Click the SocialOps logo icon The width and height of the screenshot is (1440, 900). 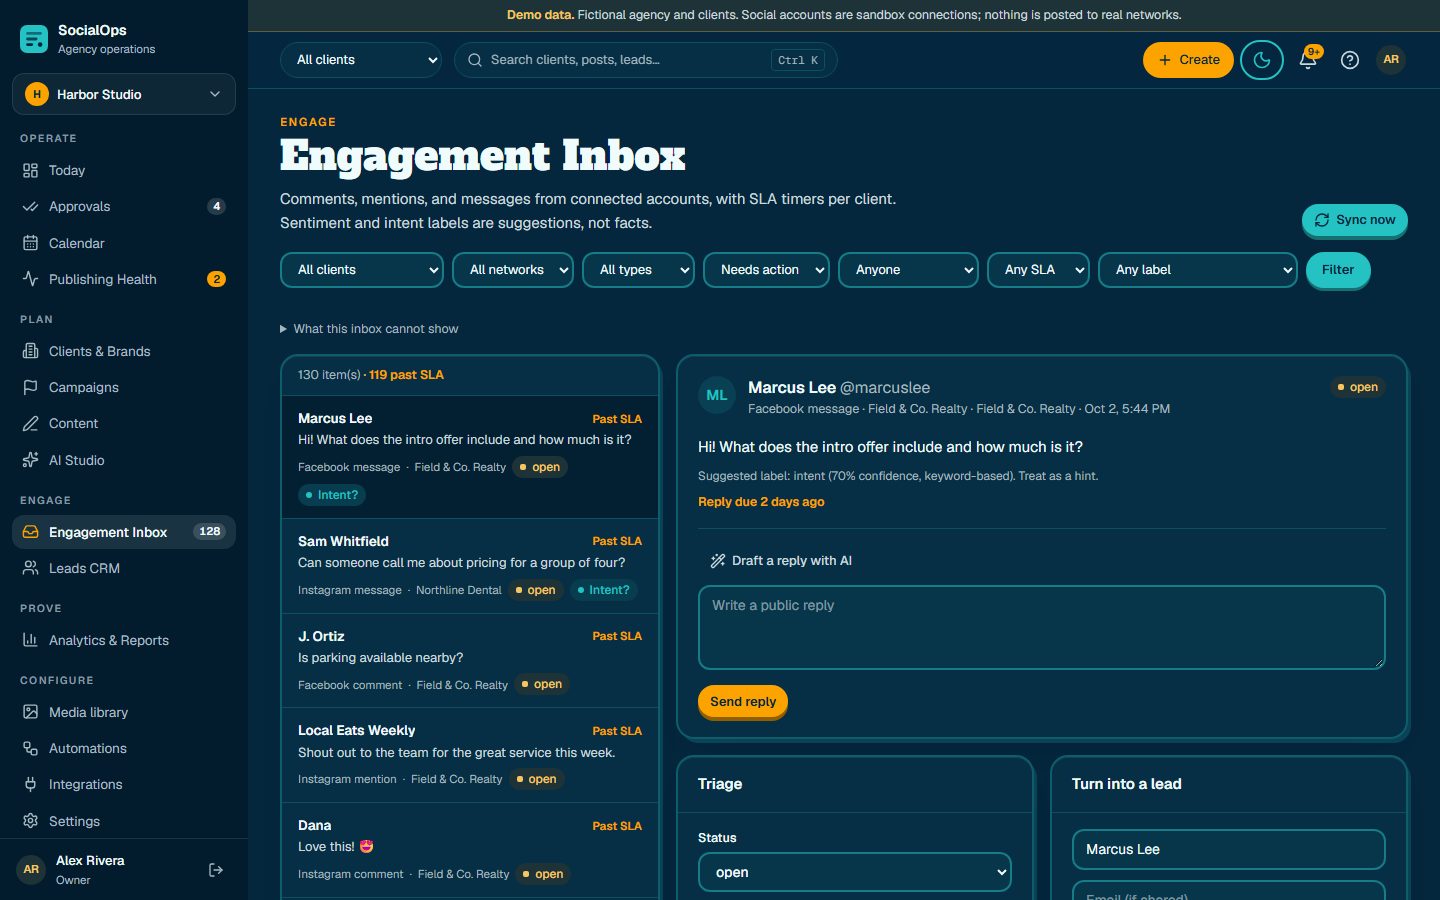[x=34, y=39]
